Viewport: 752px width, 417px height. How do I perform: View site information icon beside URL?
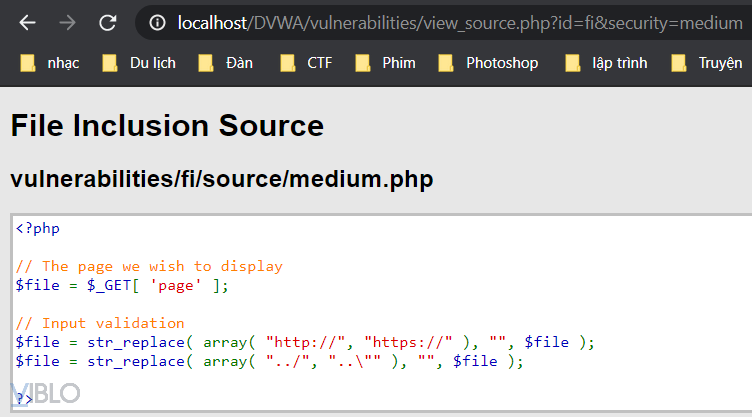click(x=157, y=22)
